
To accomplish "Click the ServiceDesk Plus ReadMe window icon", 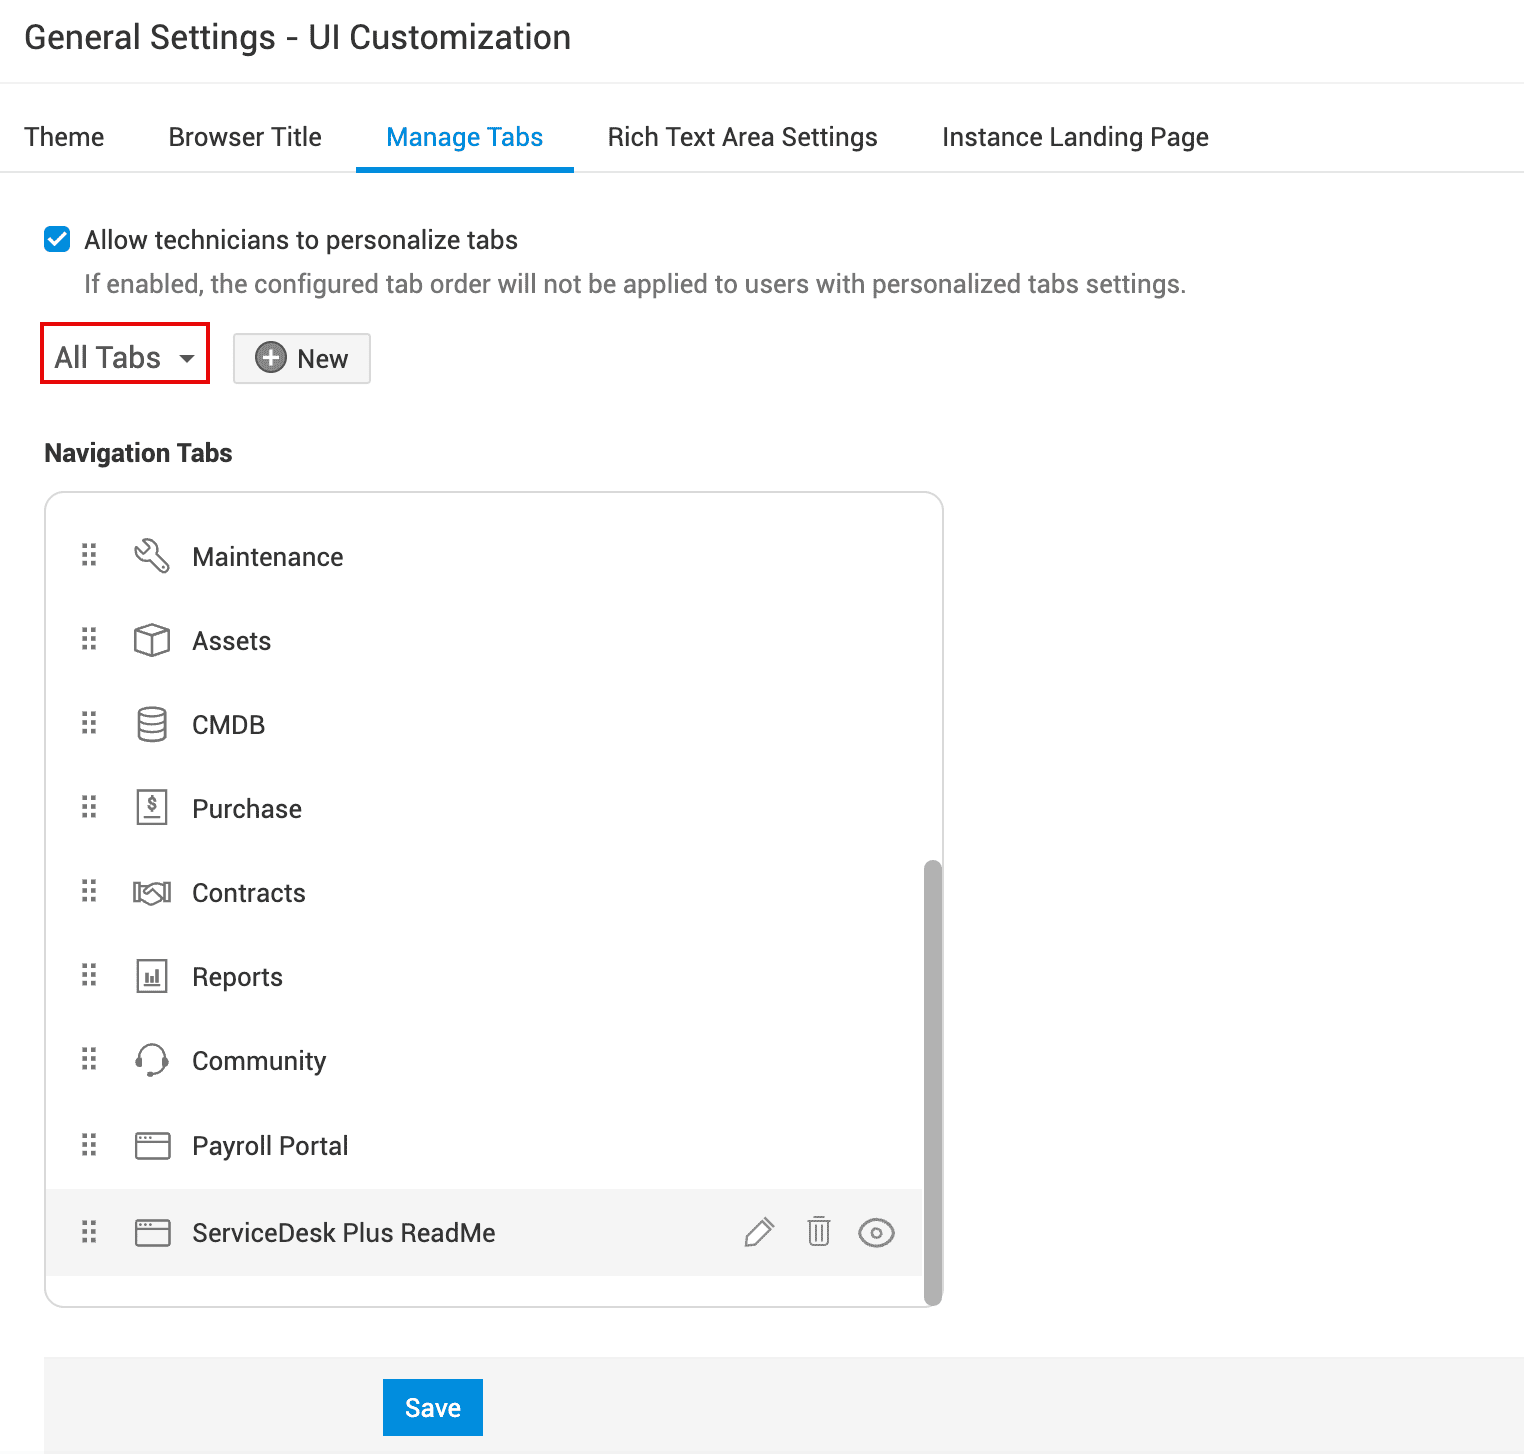I will pos(152,1232).
